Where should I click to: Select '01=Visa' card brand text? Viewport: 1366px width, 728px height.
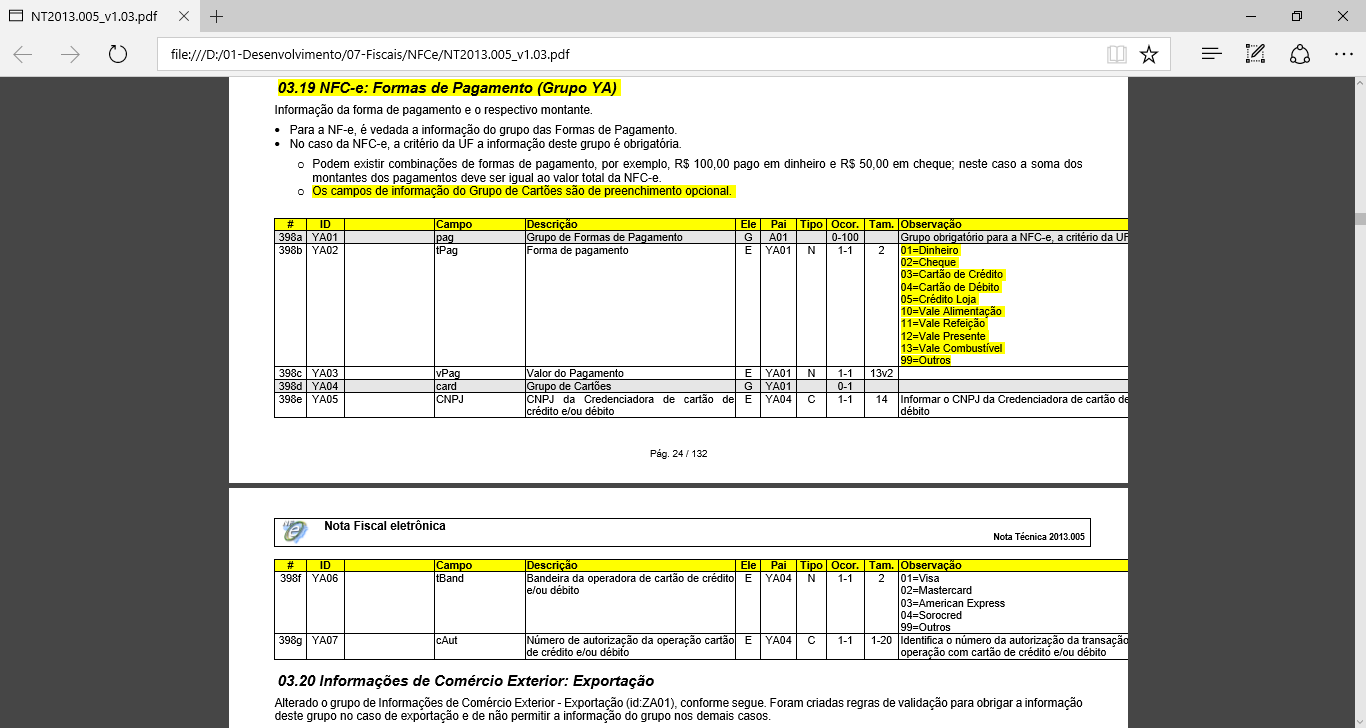coord(918,578)
